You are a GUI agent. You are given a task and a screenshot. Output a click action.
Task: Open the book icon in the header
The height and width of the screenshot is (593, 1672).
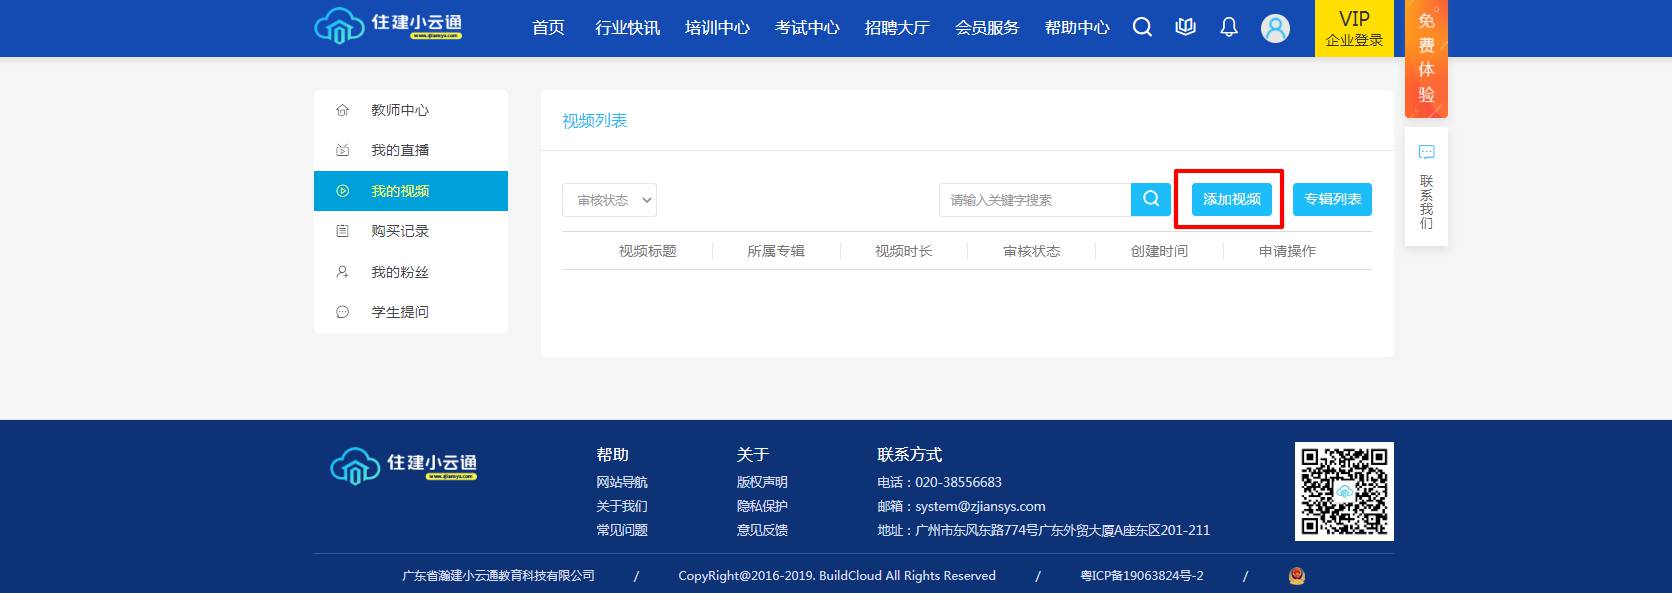pyautogui.click(x=1185, y=28)
